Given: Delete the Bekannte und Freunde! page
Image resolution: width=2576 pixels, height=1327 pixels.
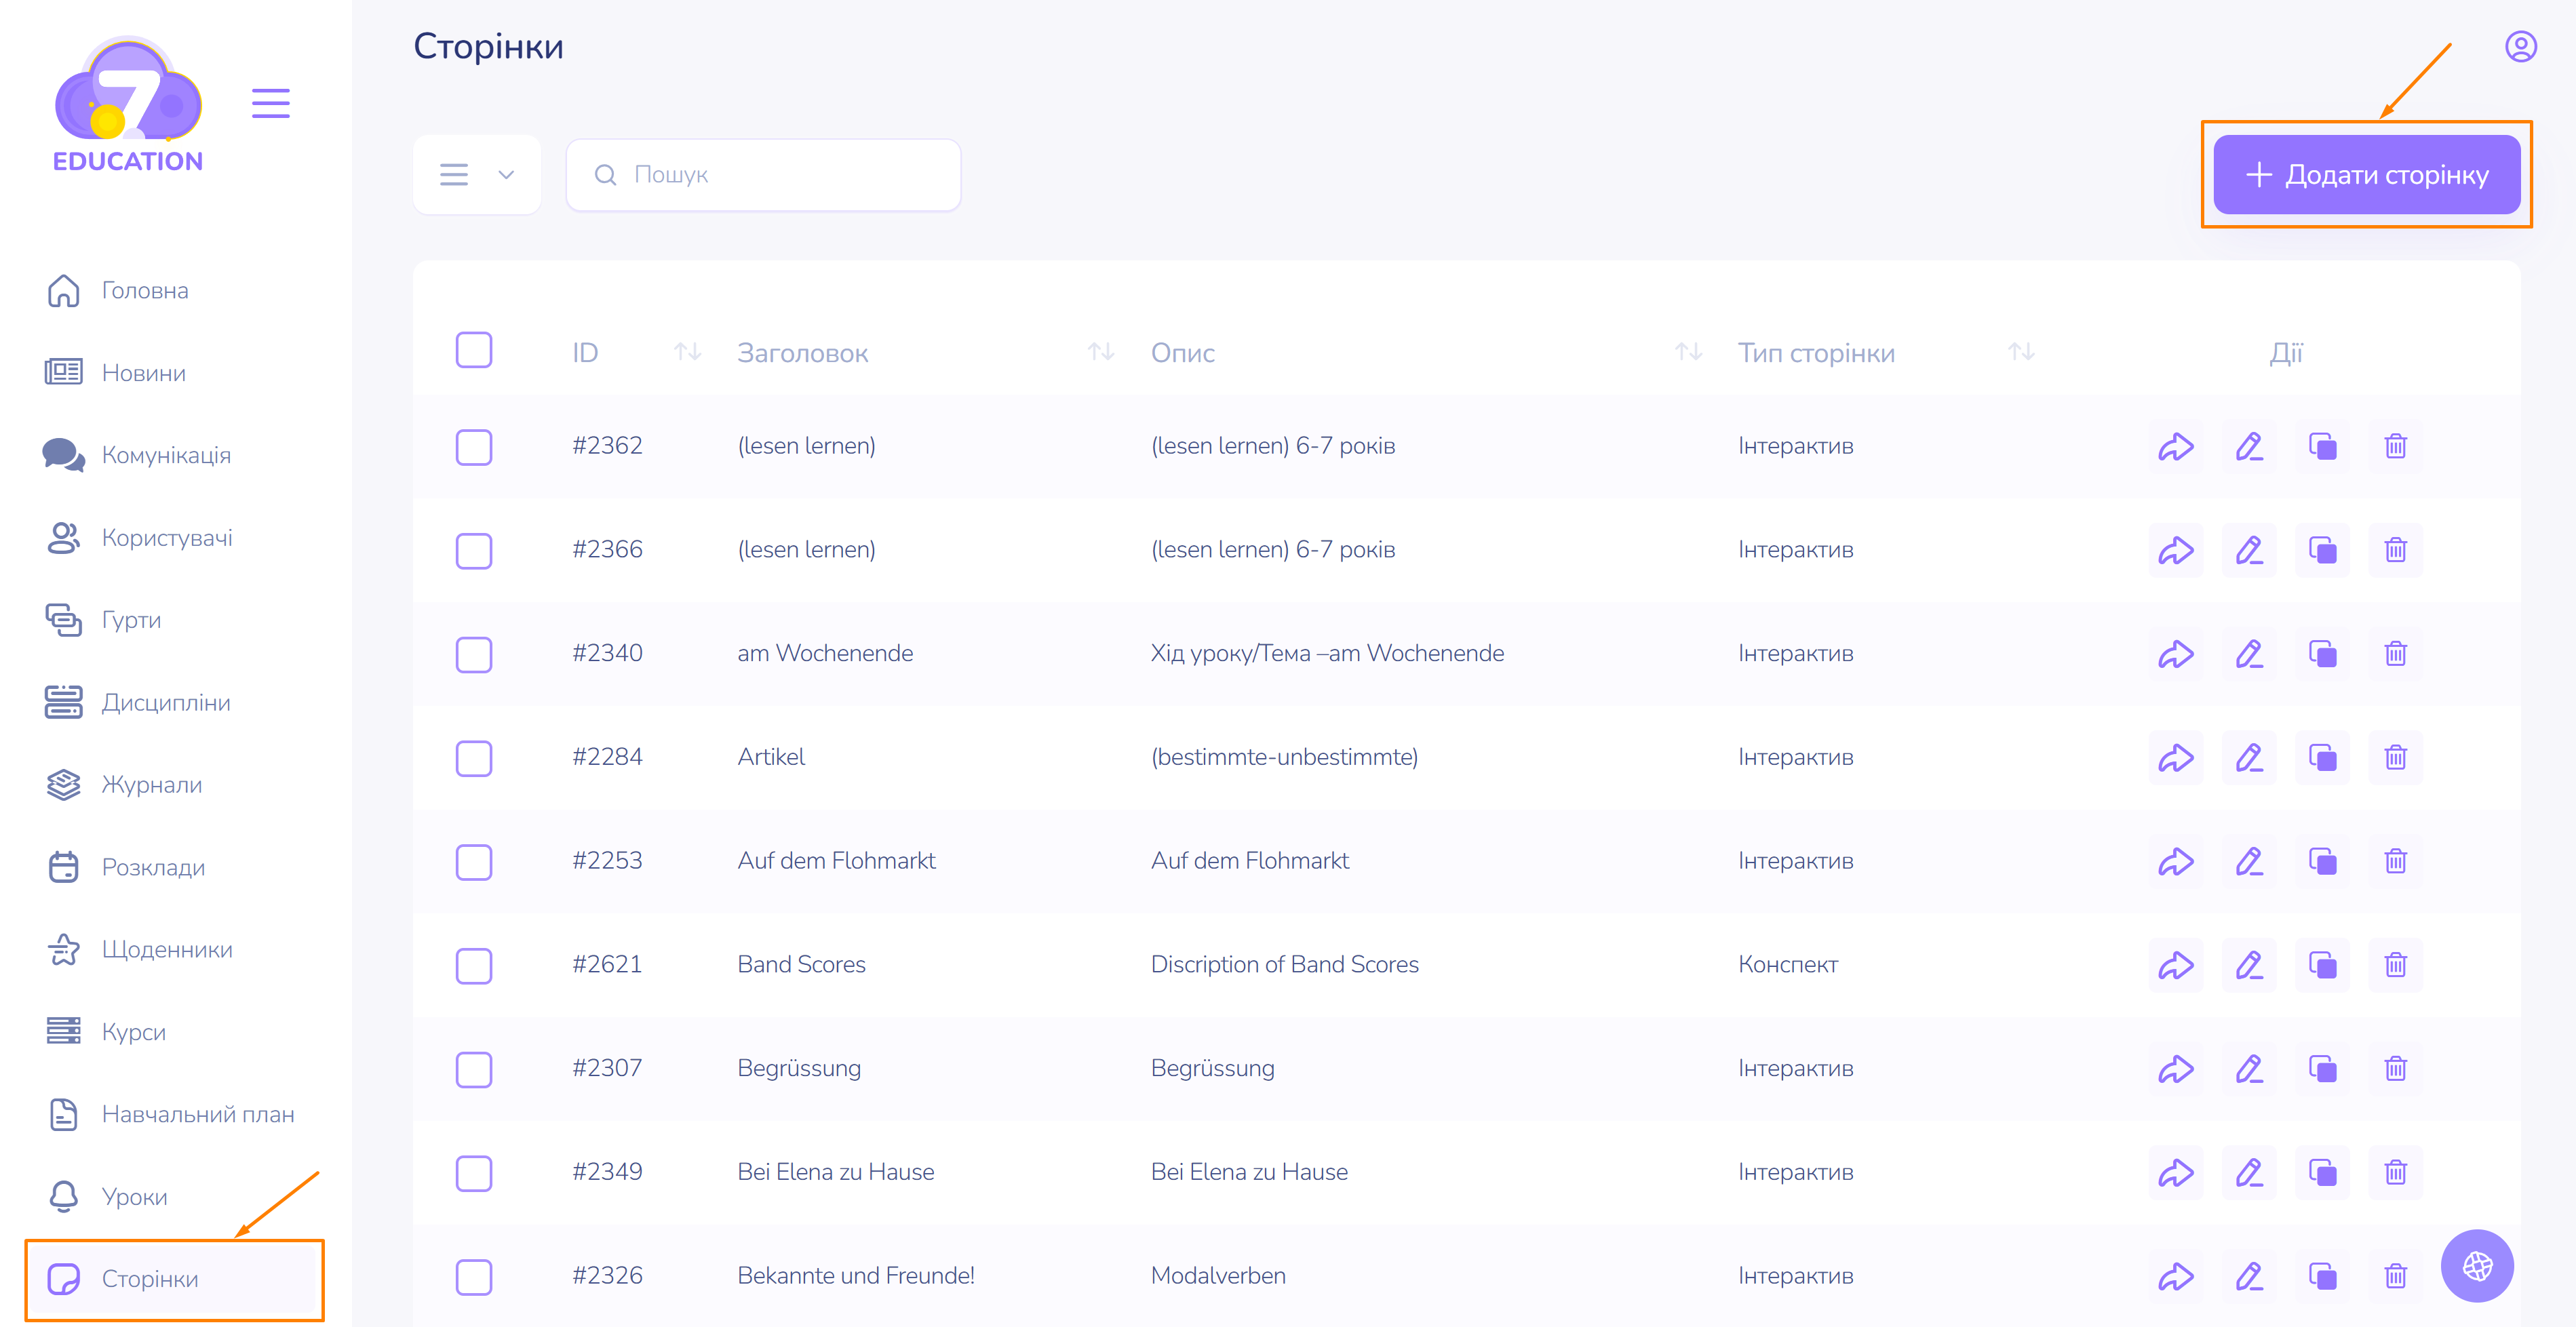Looking at the screenshot, I should pyautogui.click(x=2395, y=1276).
